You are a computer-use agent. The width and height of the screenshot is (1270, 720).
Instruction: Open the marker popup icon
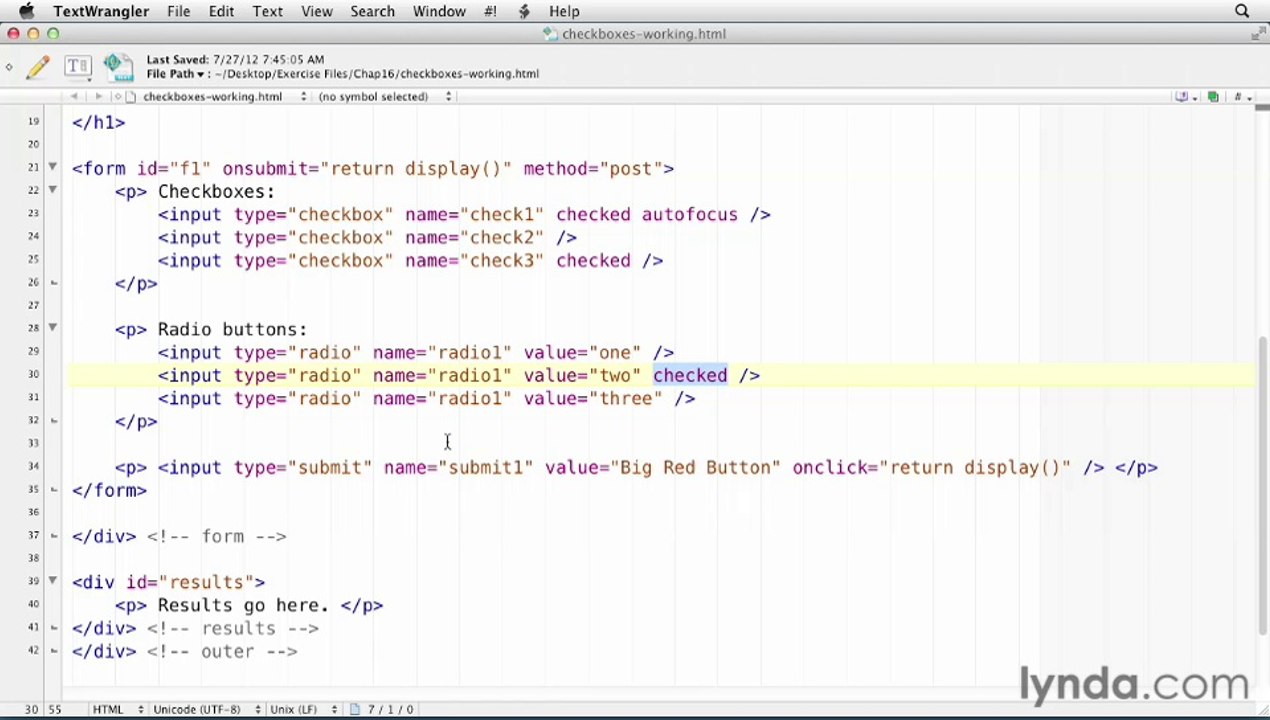tap(1241, 96)
